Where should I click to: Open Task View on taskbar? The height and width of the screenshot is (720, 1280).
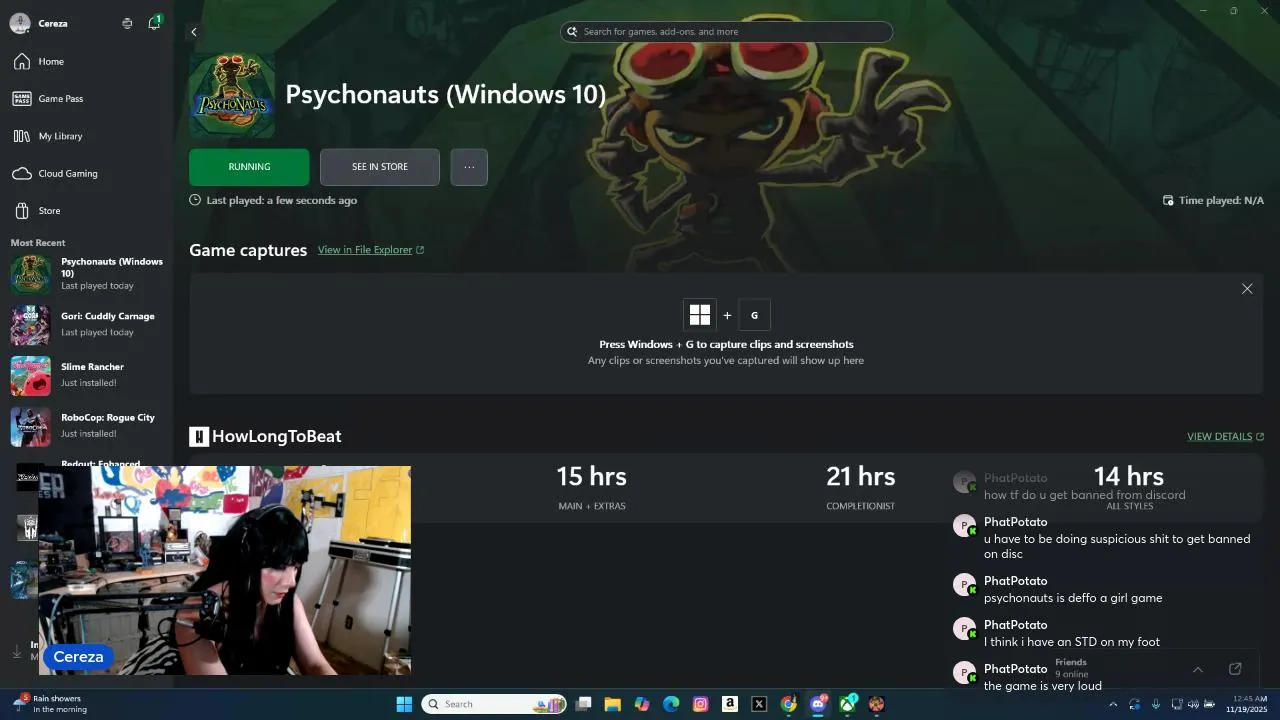tap(584, 704)
